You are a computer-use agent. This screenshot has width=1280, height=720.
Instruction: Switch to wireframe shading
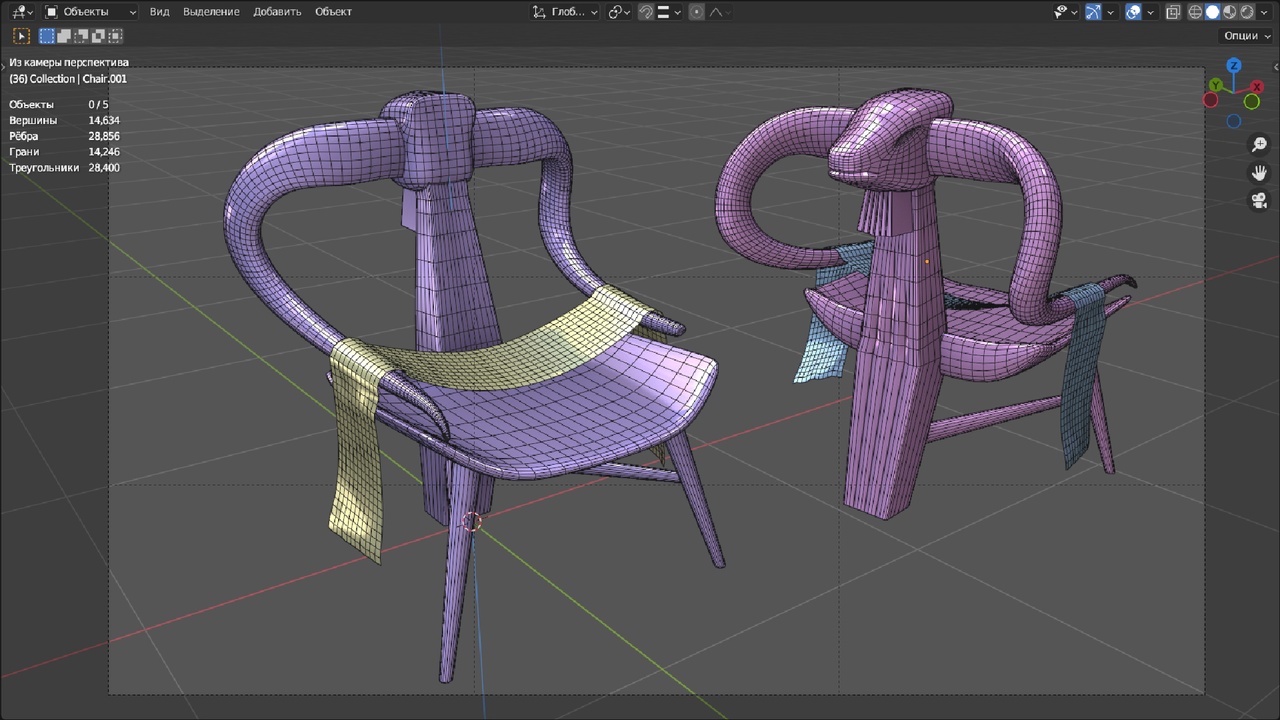click(1195, 12)
